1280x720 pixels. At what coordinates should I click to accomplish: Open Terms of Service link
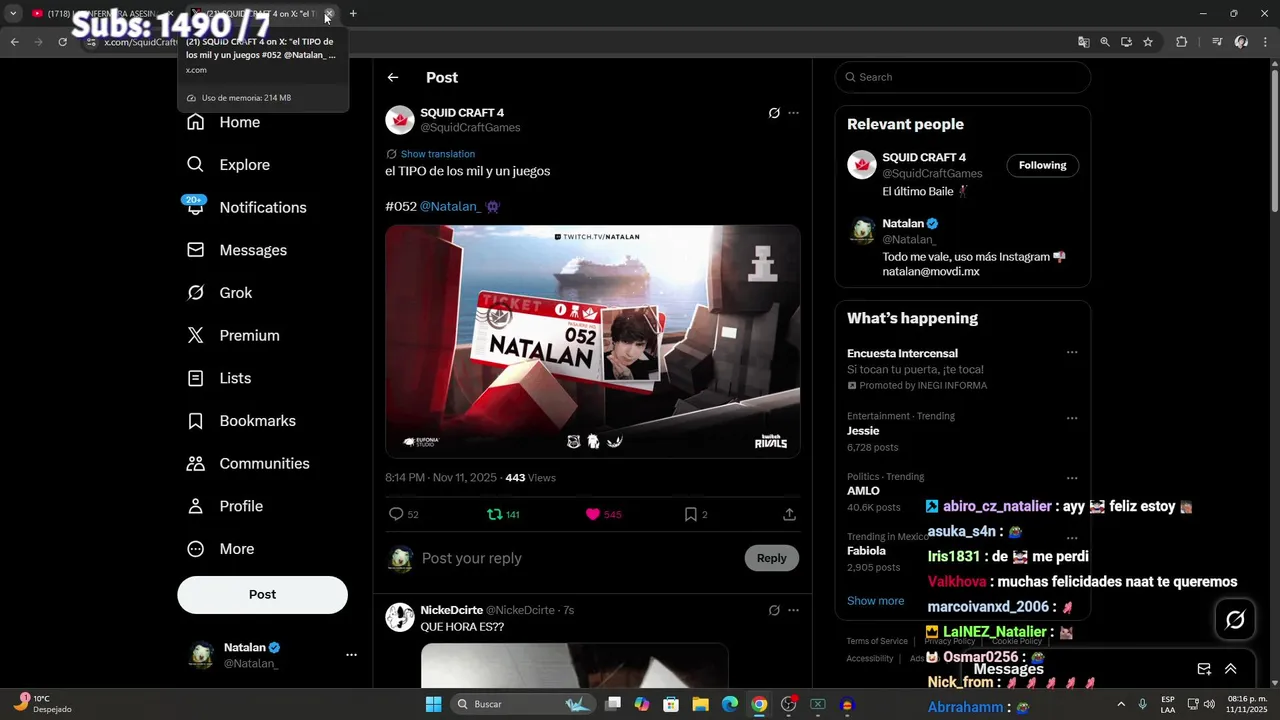(x=877, y=641)
